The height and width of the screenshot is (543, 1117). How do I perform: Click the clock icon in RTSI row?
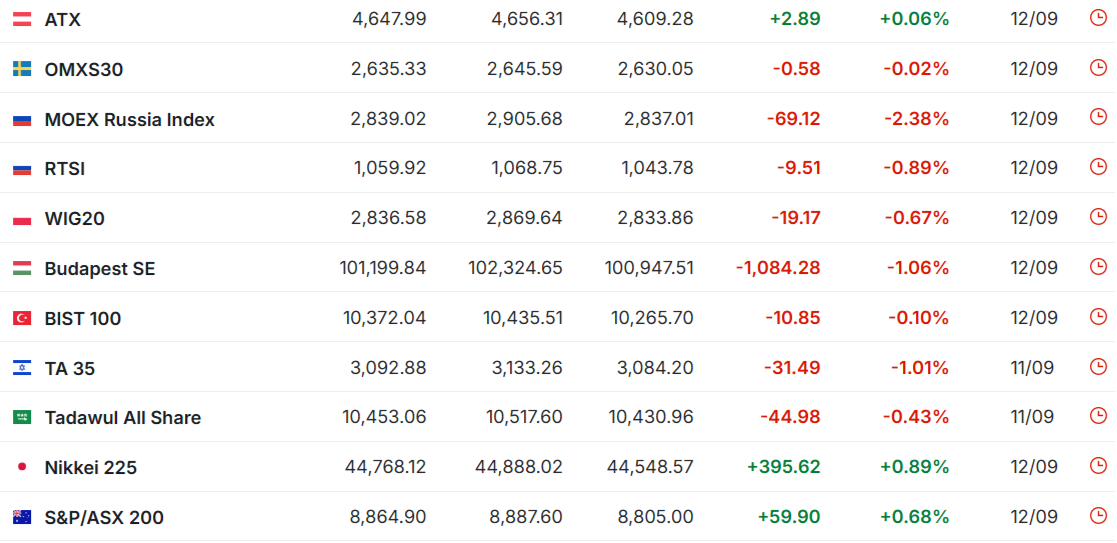pyautogui.click(x=1098, y=167)
